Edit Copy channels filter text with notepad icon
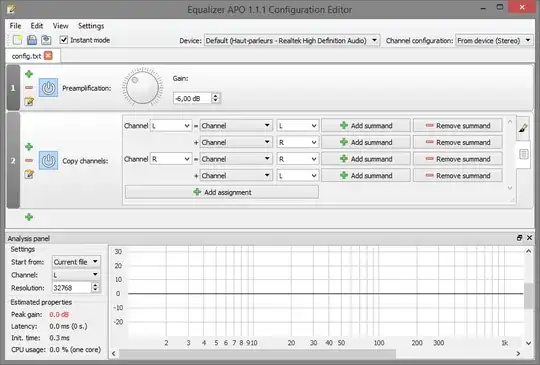The image size is (540, 365). [29, 174]
